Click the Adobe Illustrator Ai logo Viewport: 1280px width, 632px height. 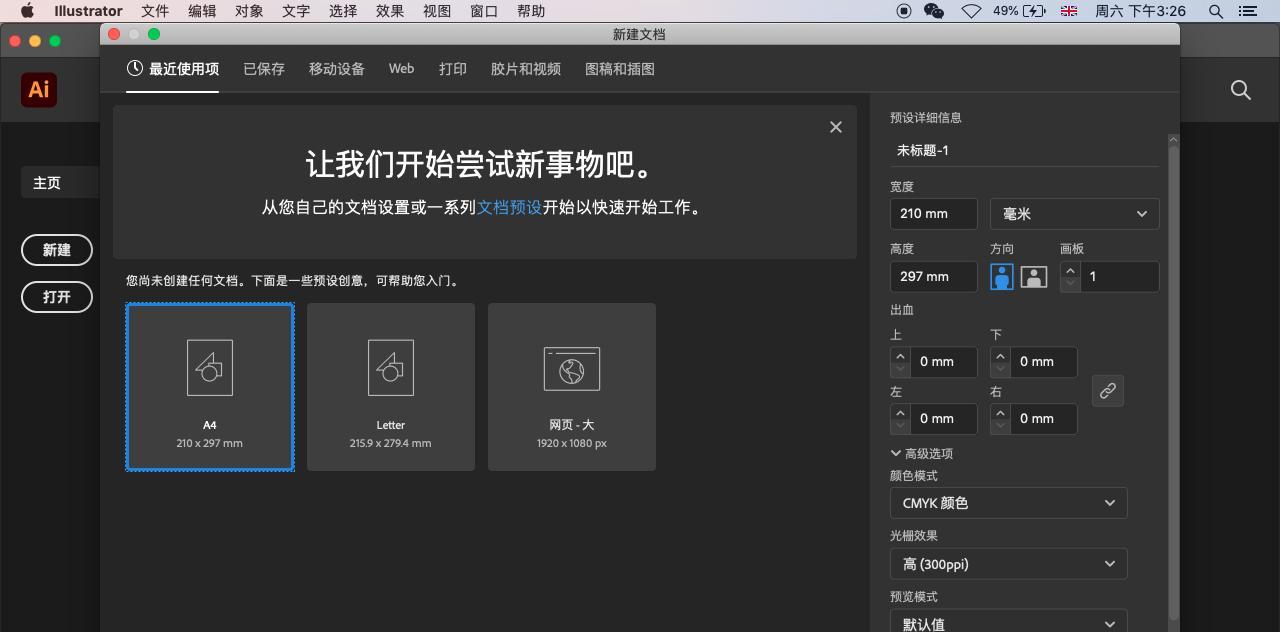pyautogui.click(x=39, y=90)
